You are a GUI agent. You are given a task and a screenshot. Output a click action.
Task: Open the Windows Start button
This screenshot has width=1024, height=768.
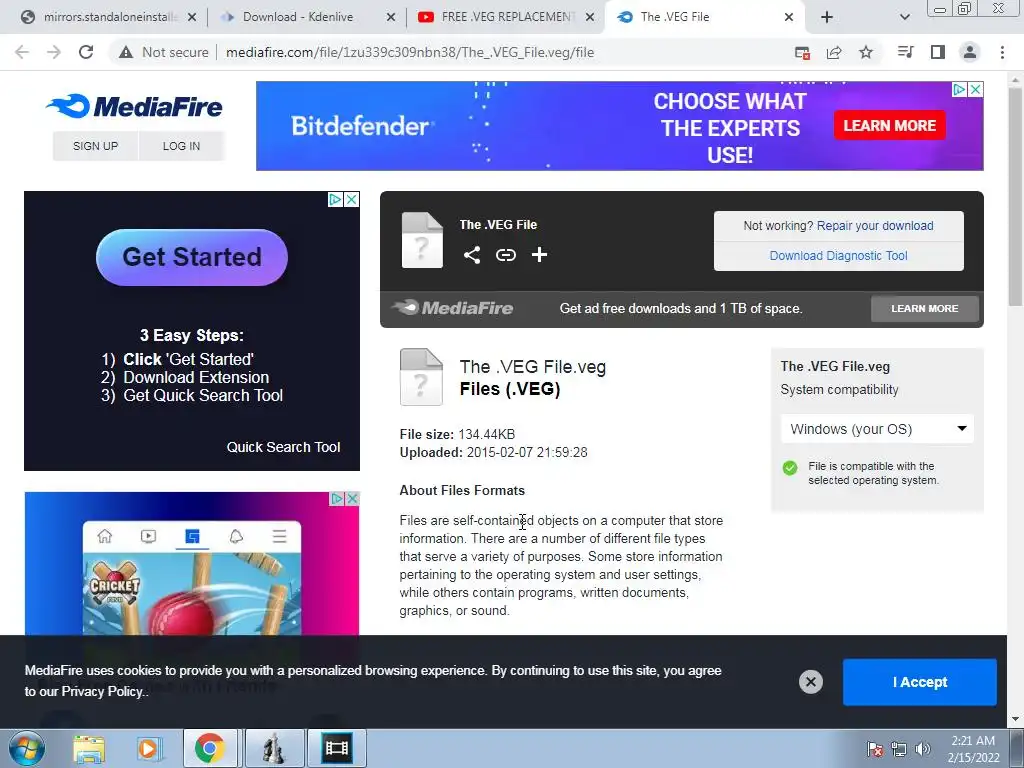[x=26, y=748]
